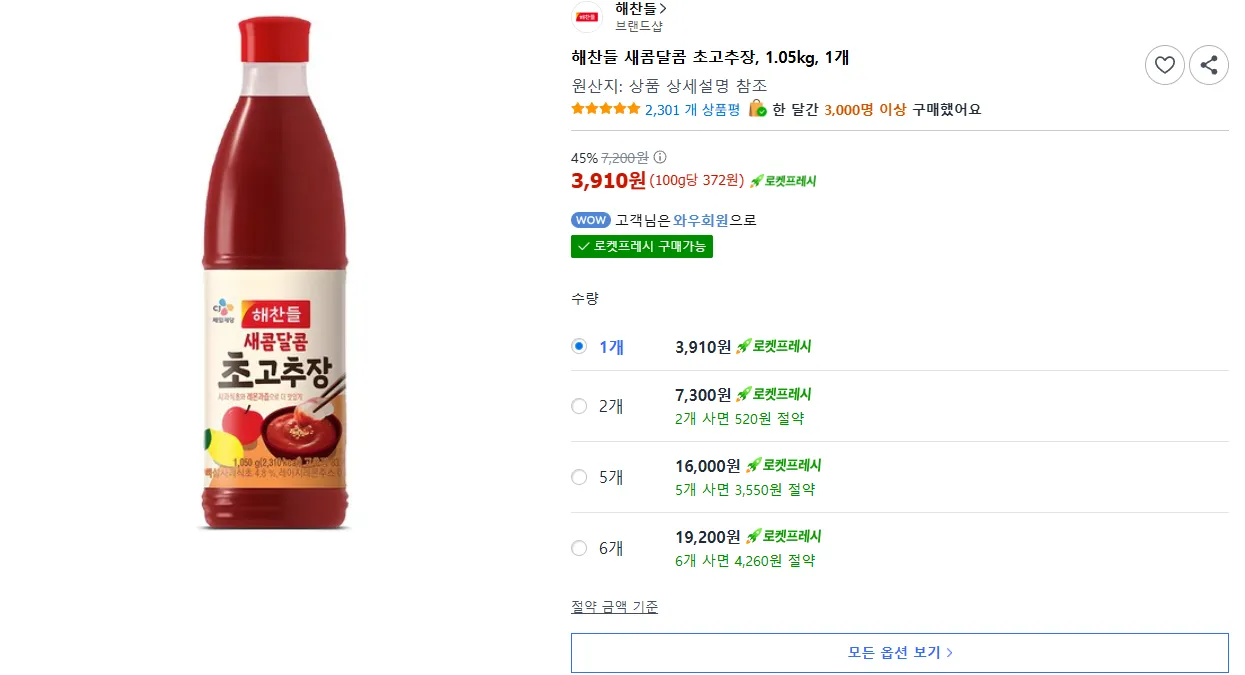This screenshot has height=675, width=1245.
Task: Click the five-star rating icons
Action: point(605,109)
